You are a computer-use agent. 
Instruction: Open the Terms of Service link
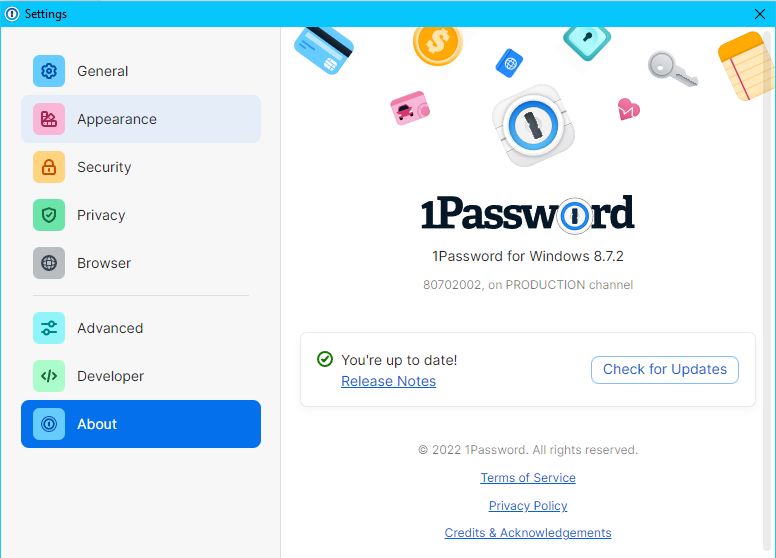tap(528, 478)
